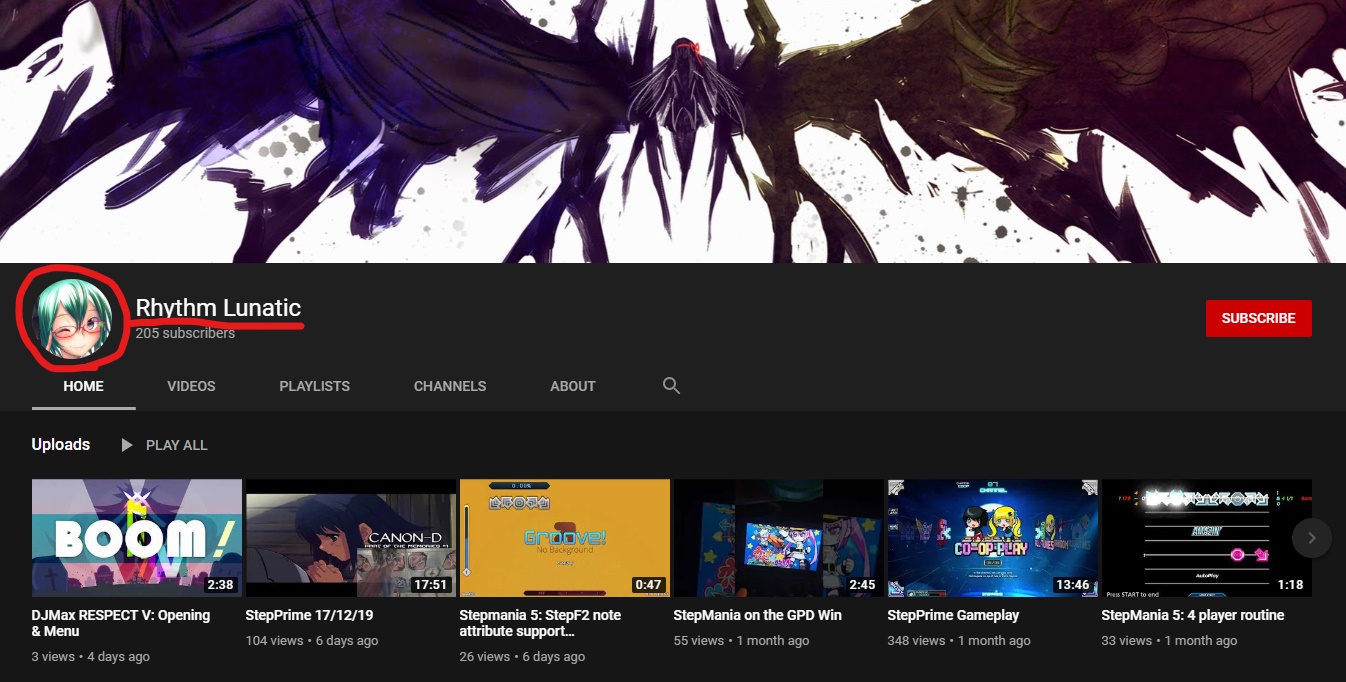Click the channel banner artwork
Screen dimensions: 1346x682
(x=673, y=131)
